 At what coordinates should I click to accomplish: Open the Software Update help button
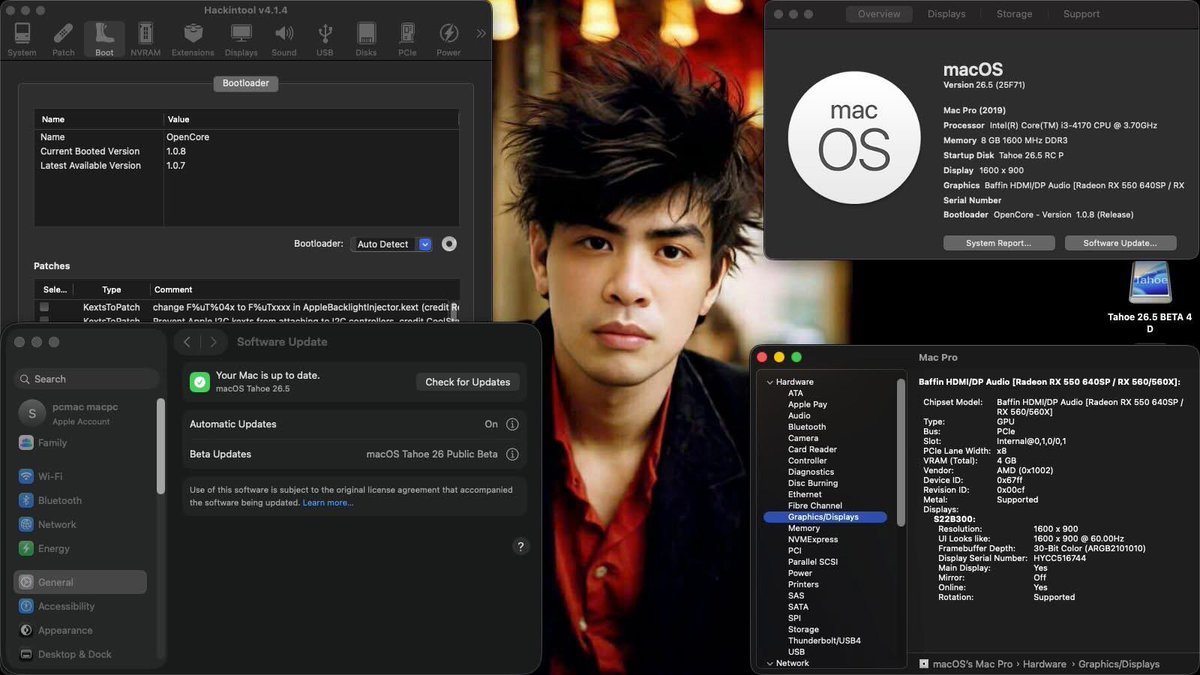point(520,546)
